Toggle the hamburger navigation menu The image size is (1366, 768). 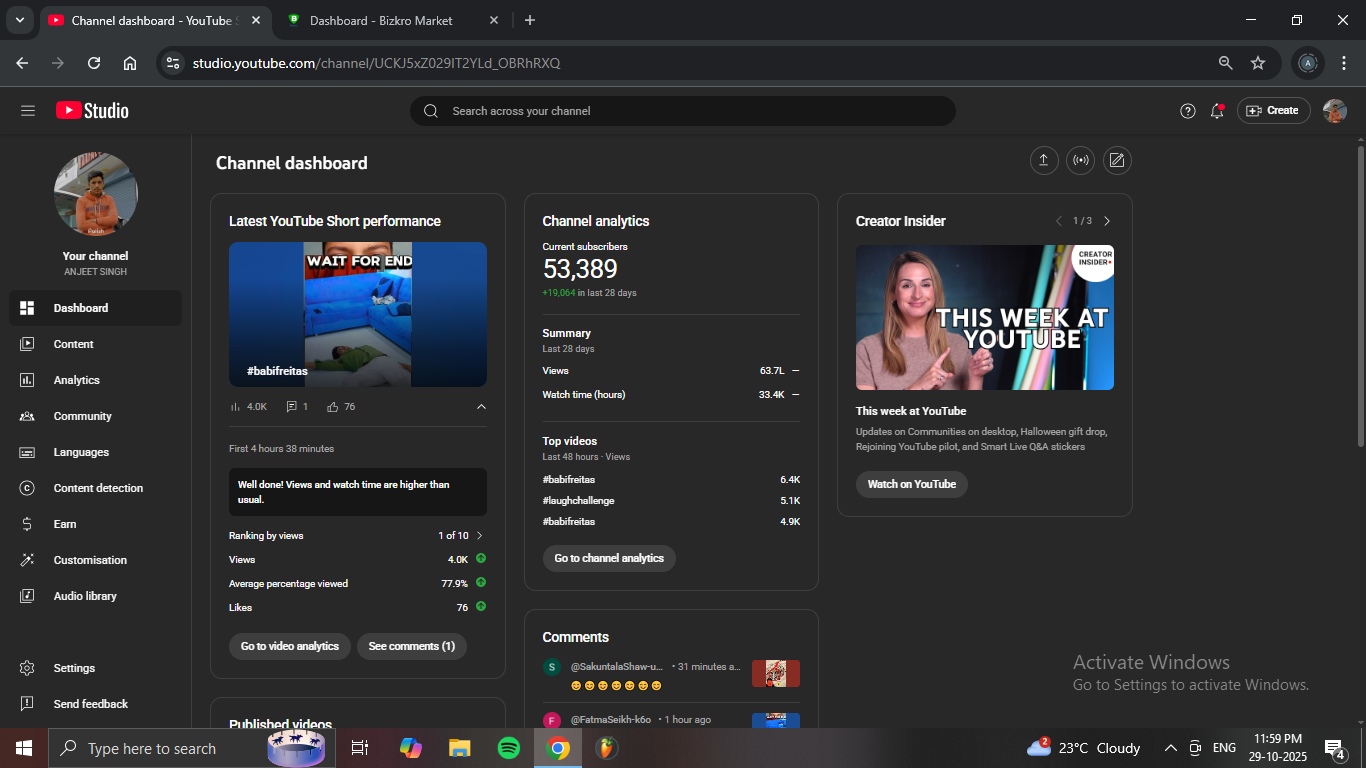click(x=28, y=111)
